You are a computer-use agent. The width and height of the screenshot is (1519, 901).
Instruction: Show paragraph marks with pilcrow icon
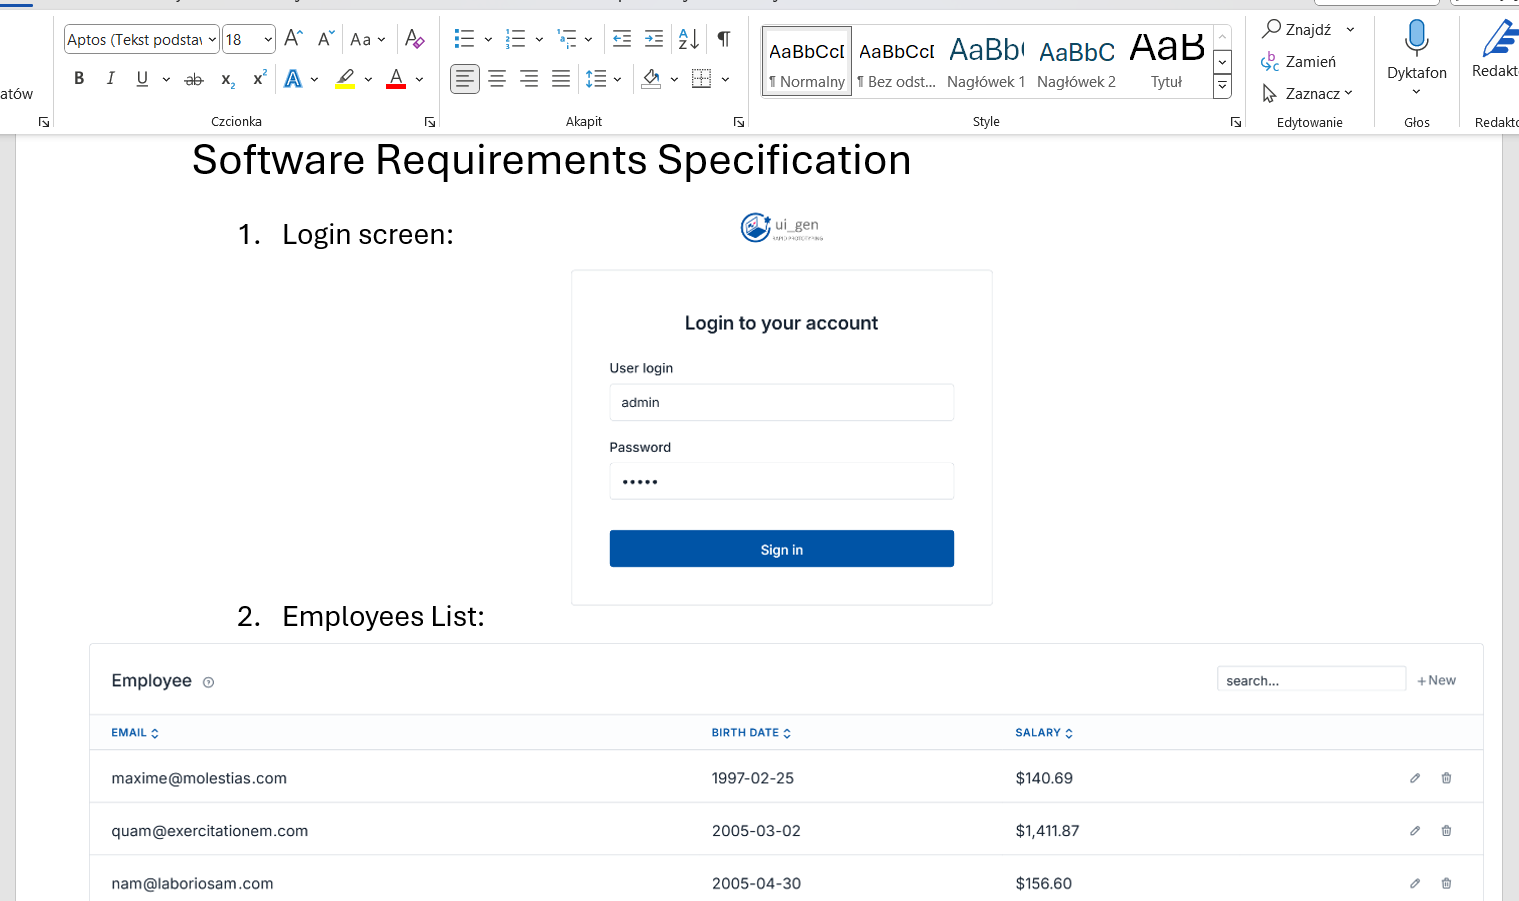pos(724,39)
